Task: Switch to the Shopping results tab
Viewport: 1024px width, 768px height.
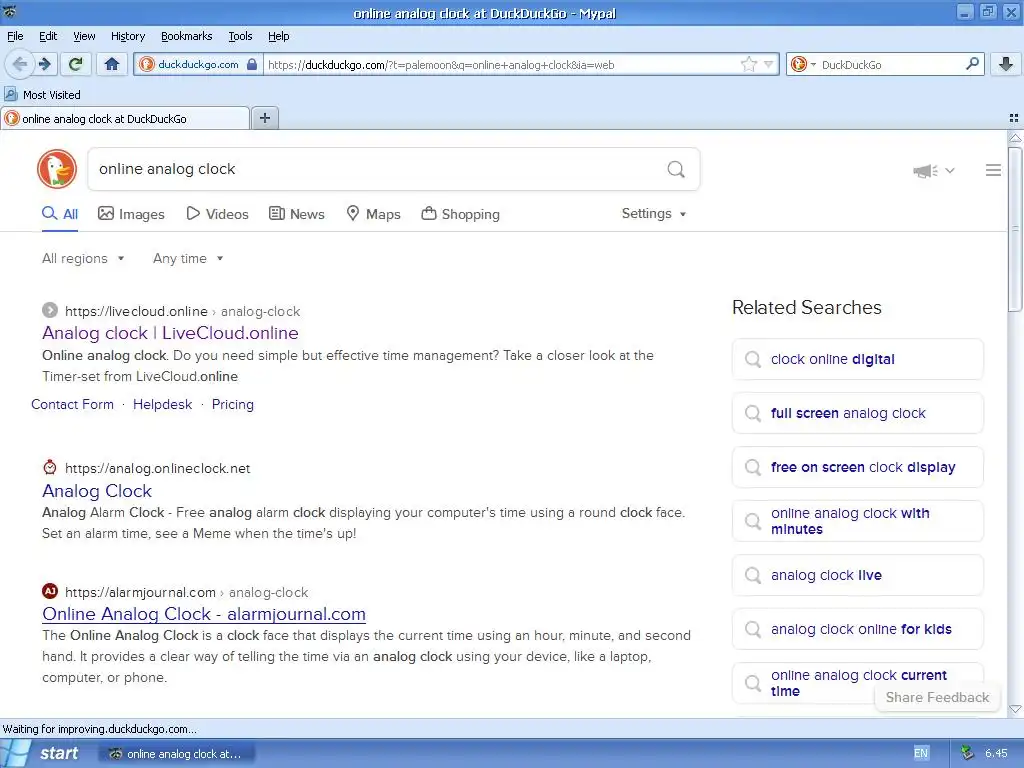Action: point(460,214)
